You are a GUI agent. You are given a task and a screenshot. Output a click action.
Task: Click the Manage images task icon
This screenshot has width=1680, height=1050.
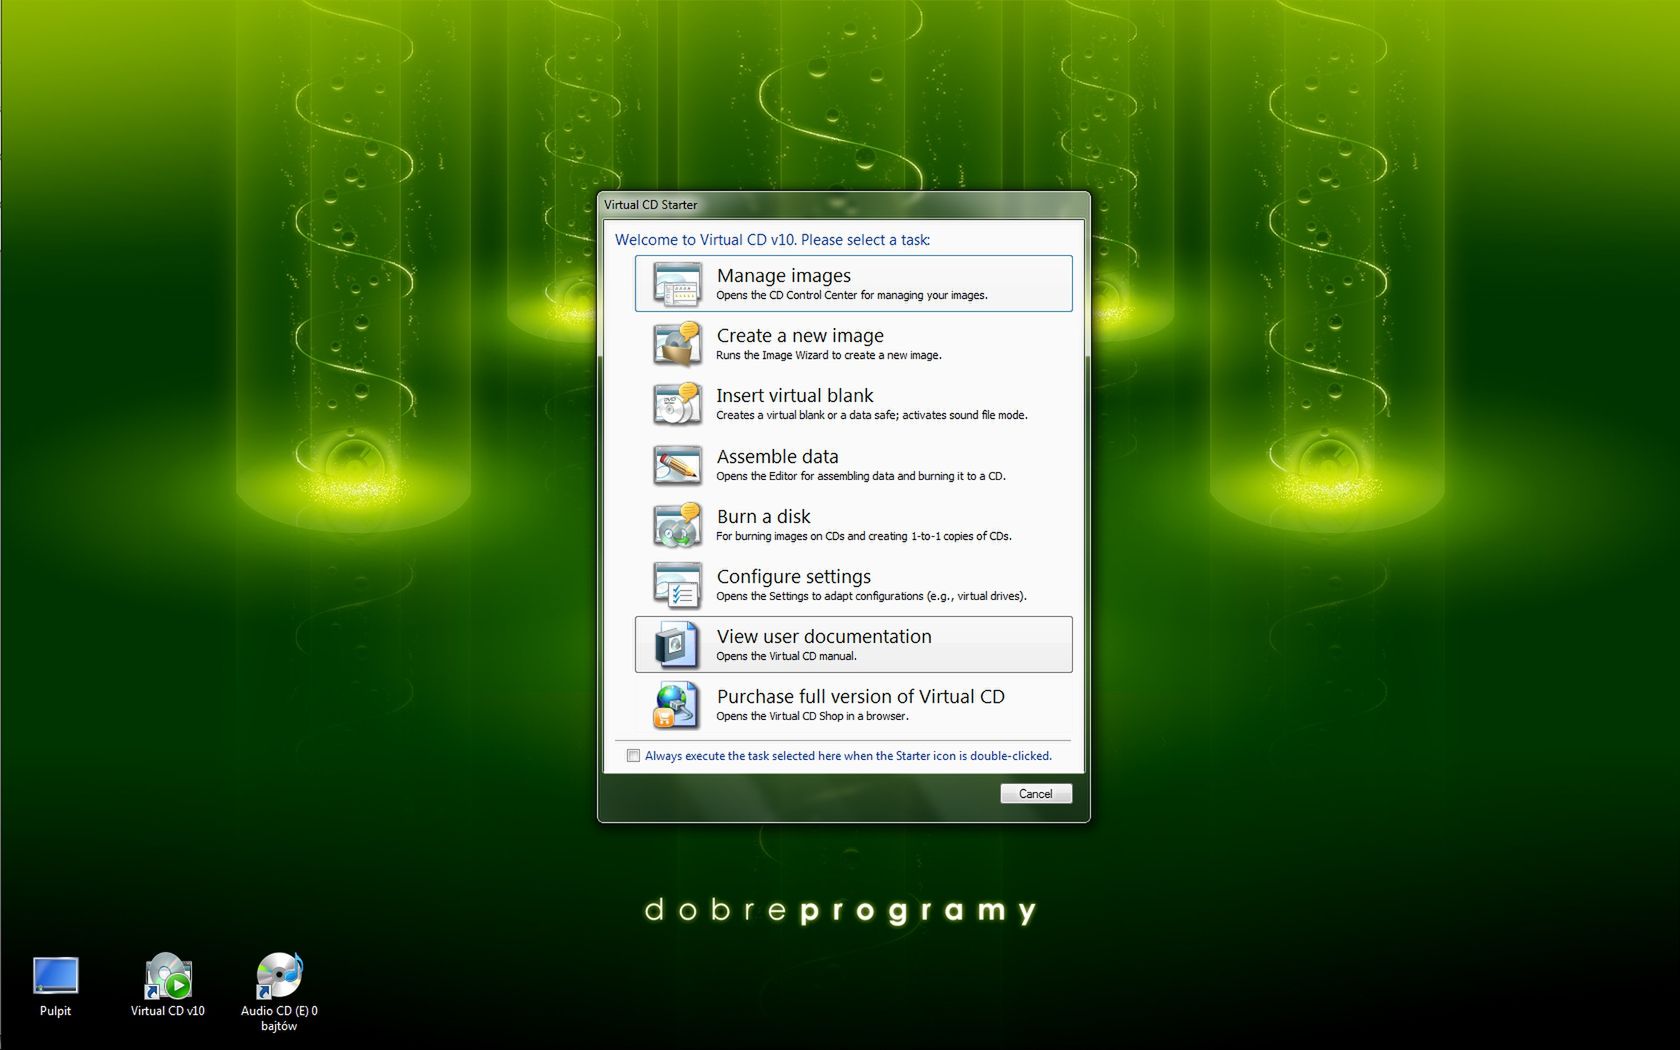677,284
